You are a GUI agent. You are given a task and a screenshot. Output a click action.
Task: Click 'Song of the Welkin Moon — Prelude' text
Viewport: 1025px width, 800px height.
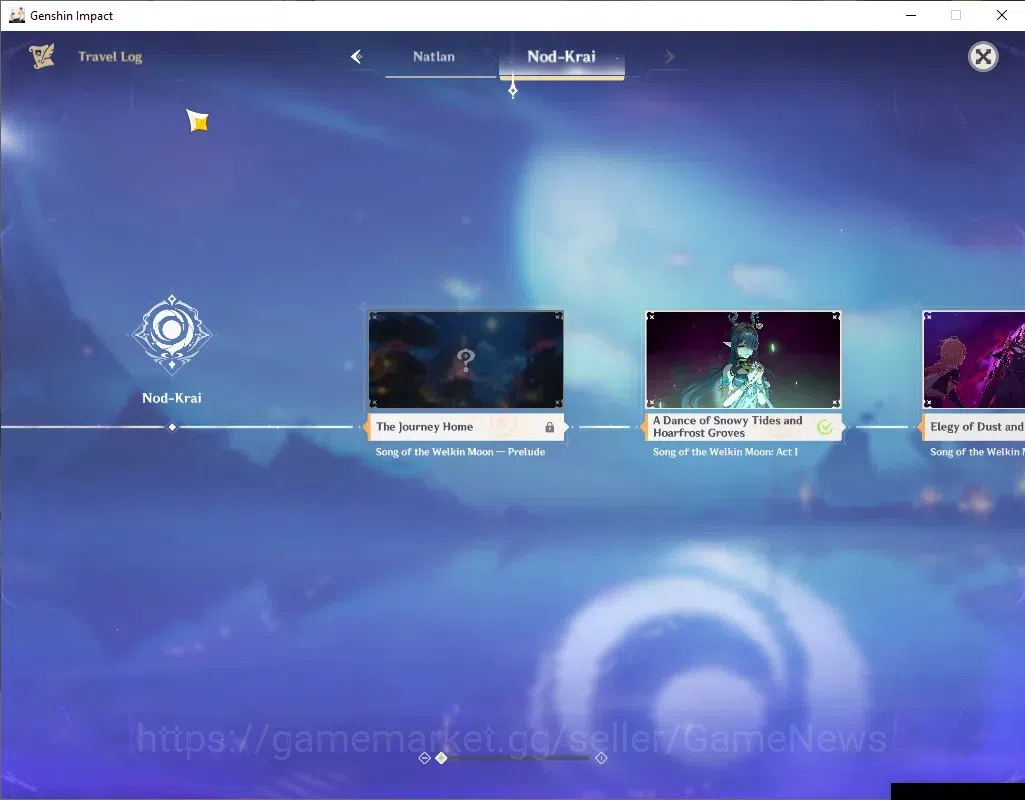(x=460, y=452)
